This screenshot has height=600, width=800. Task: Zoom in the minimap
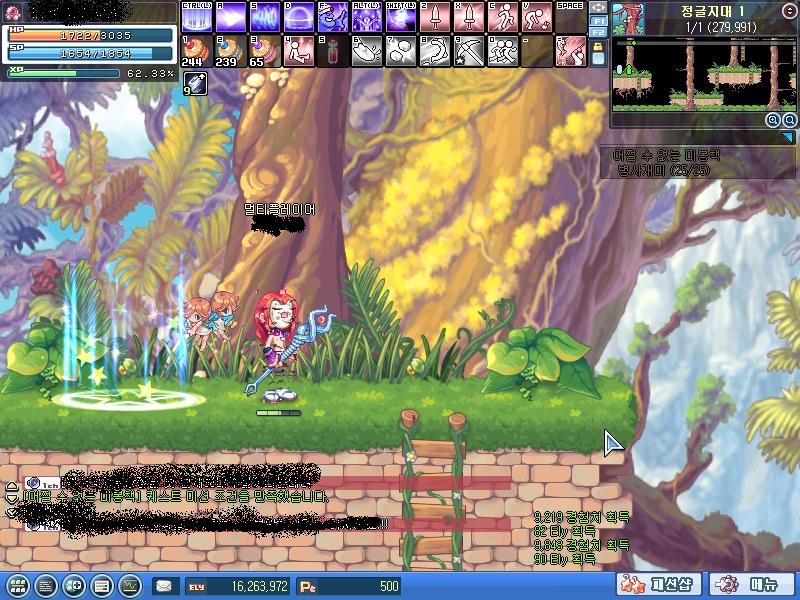(x=773, y=120)
